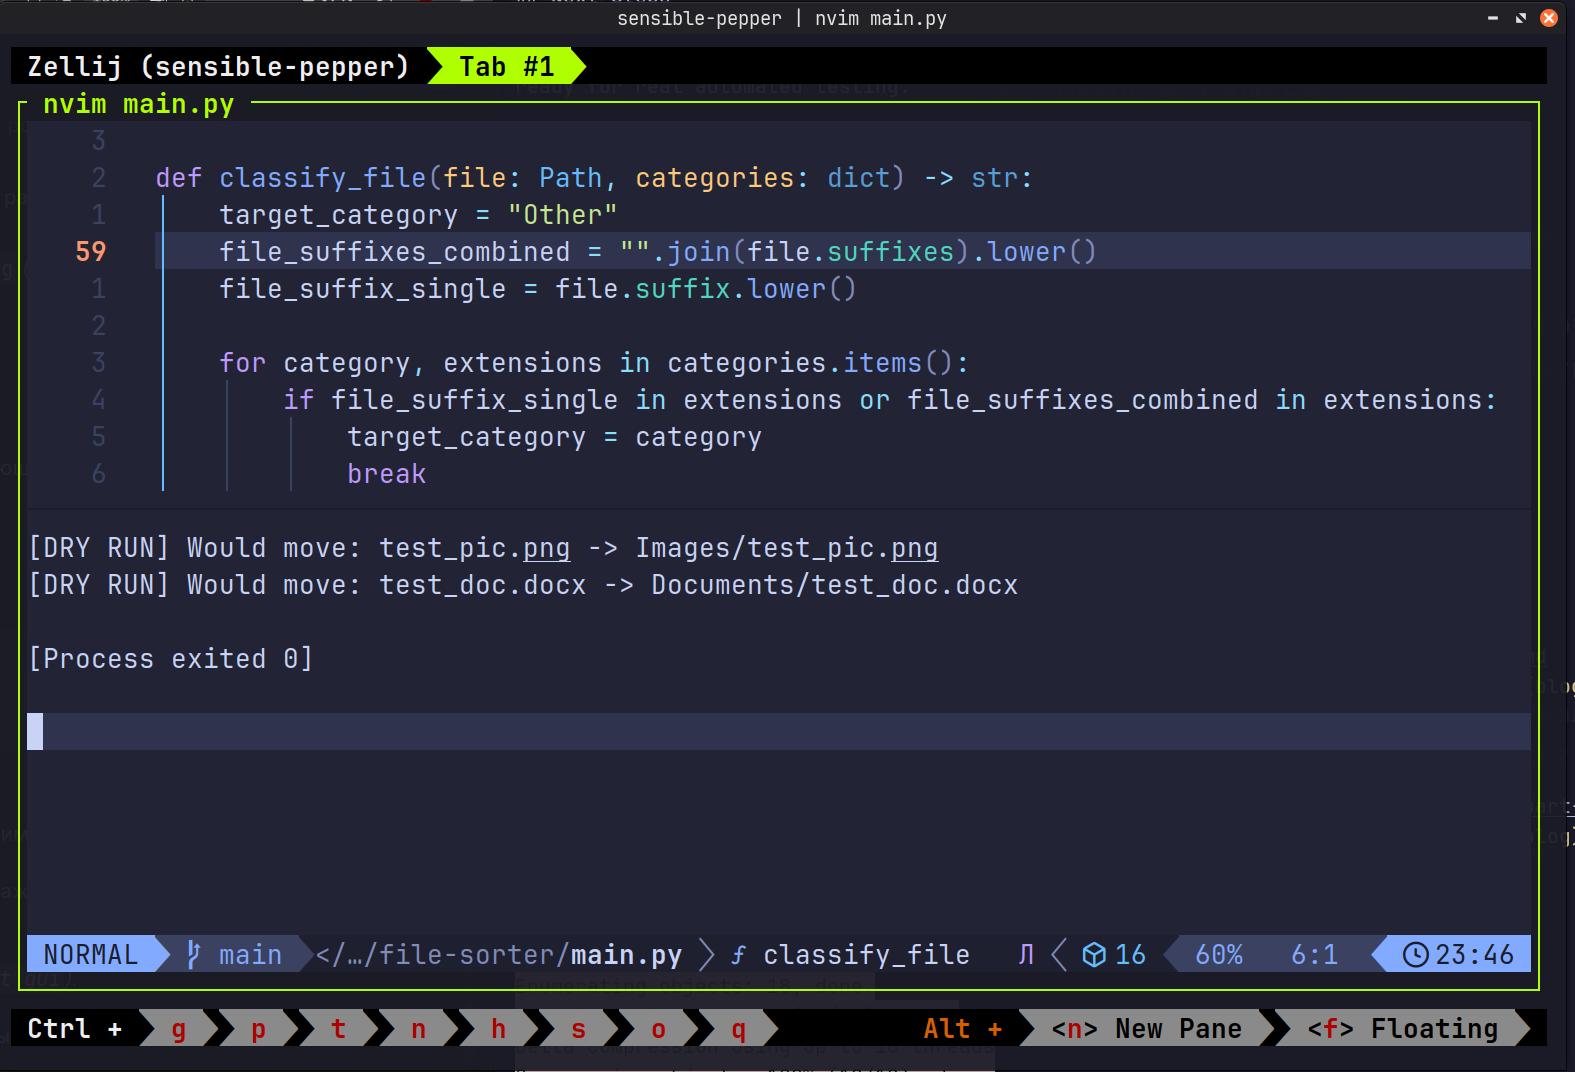The height and width of the screenshot is (1072, 1575).
Task: Choose the 's' search mode key
Action: 579,1028
